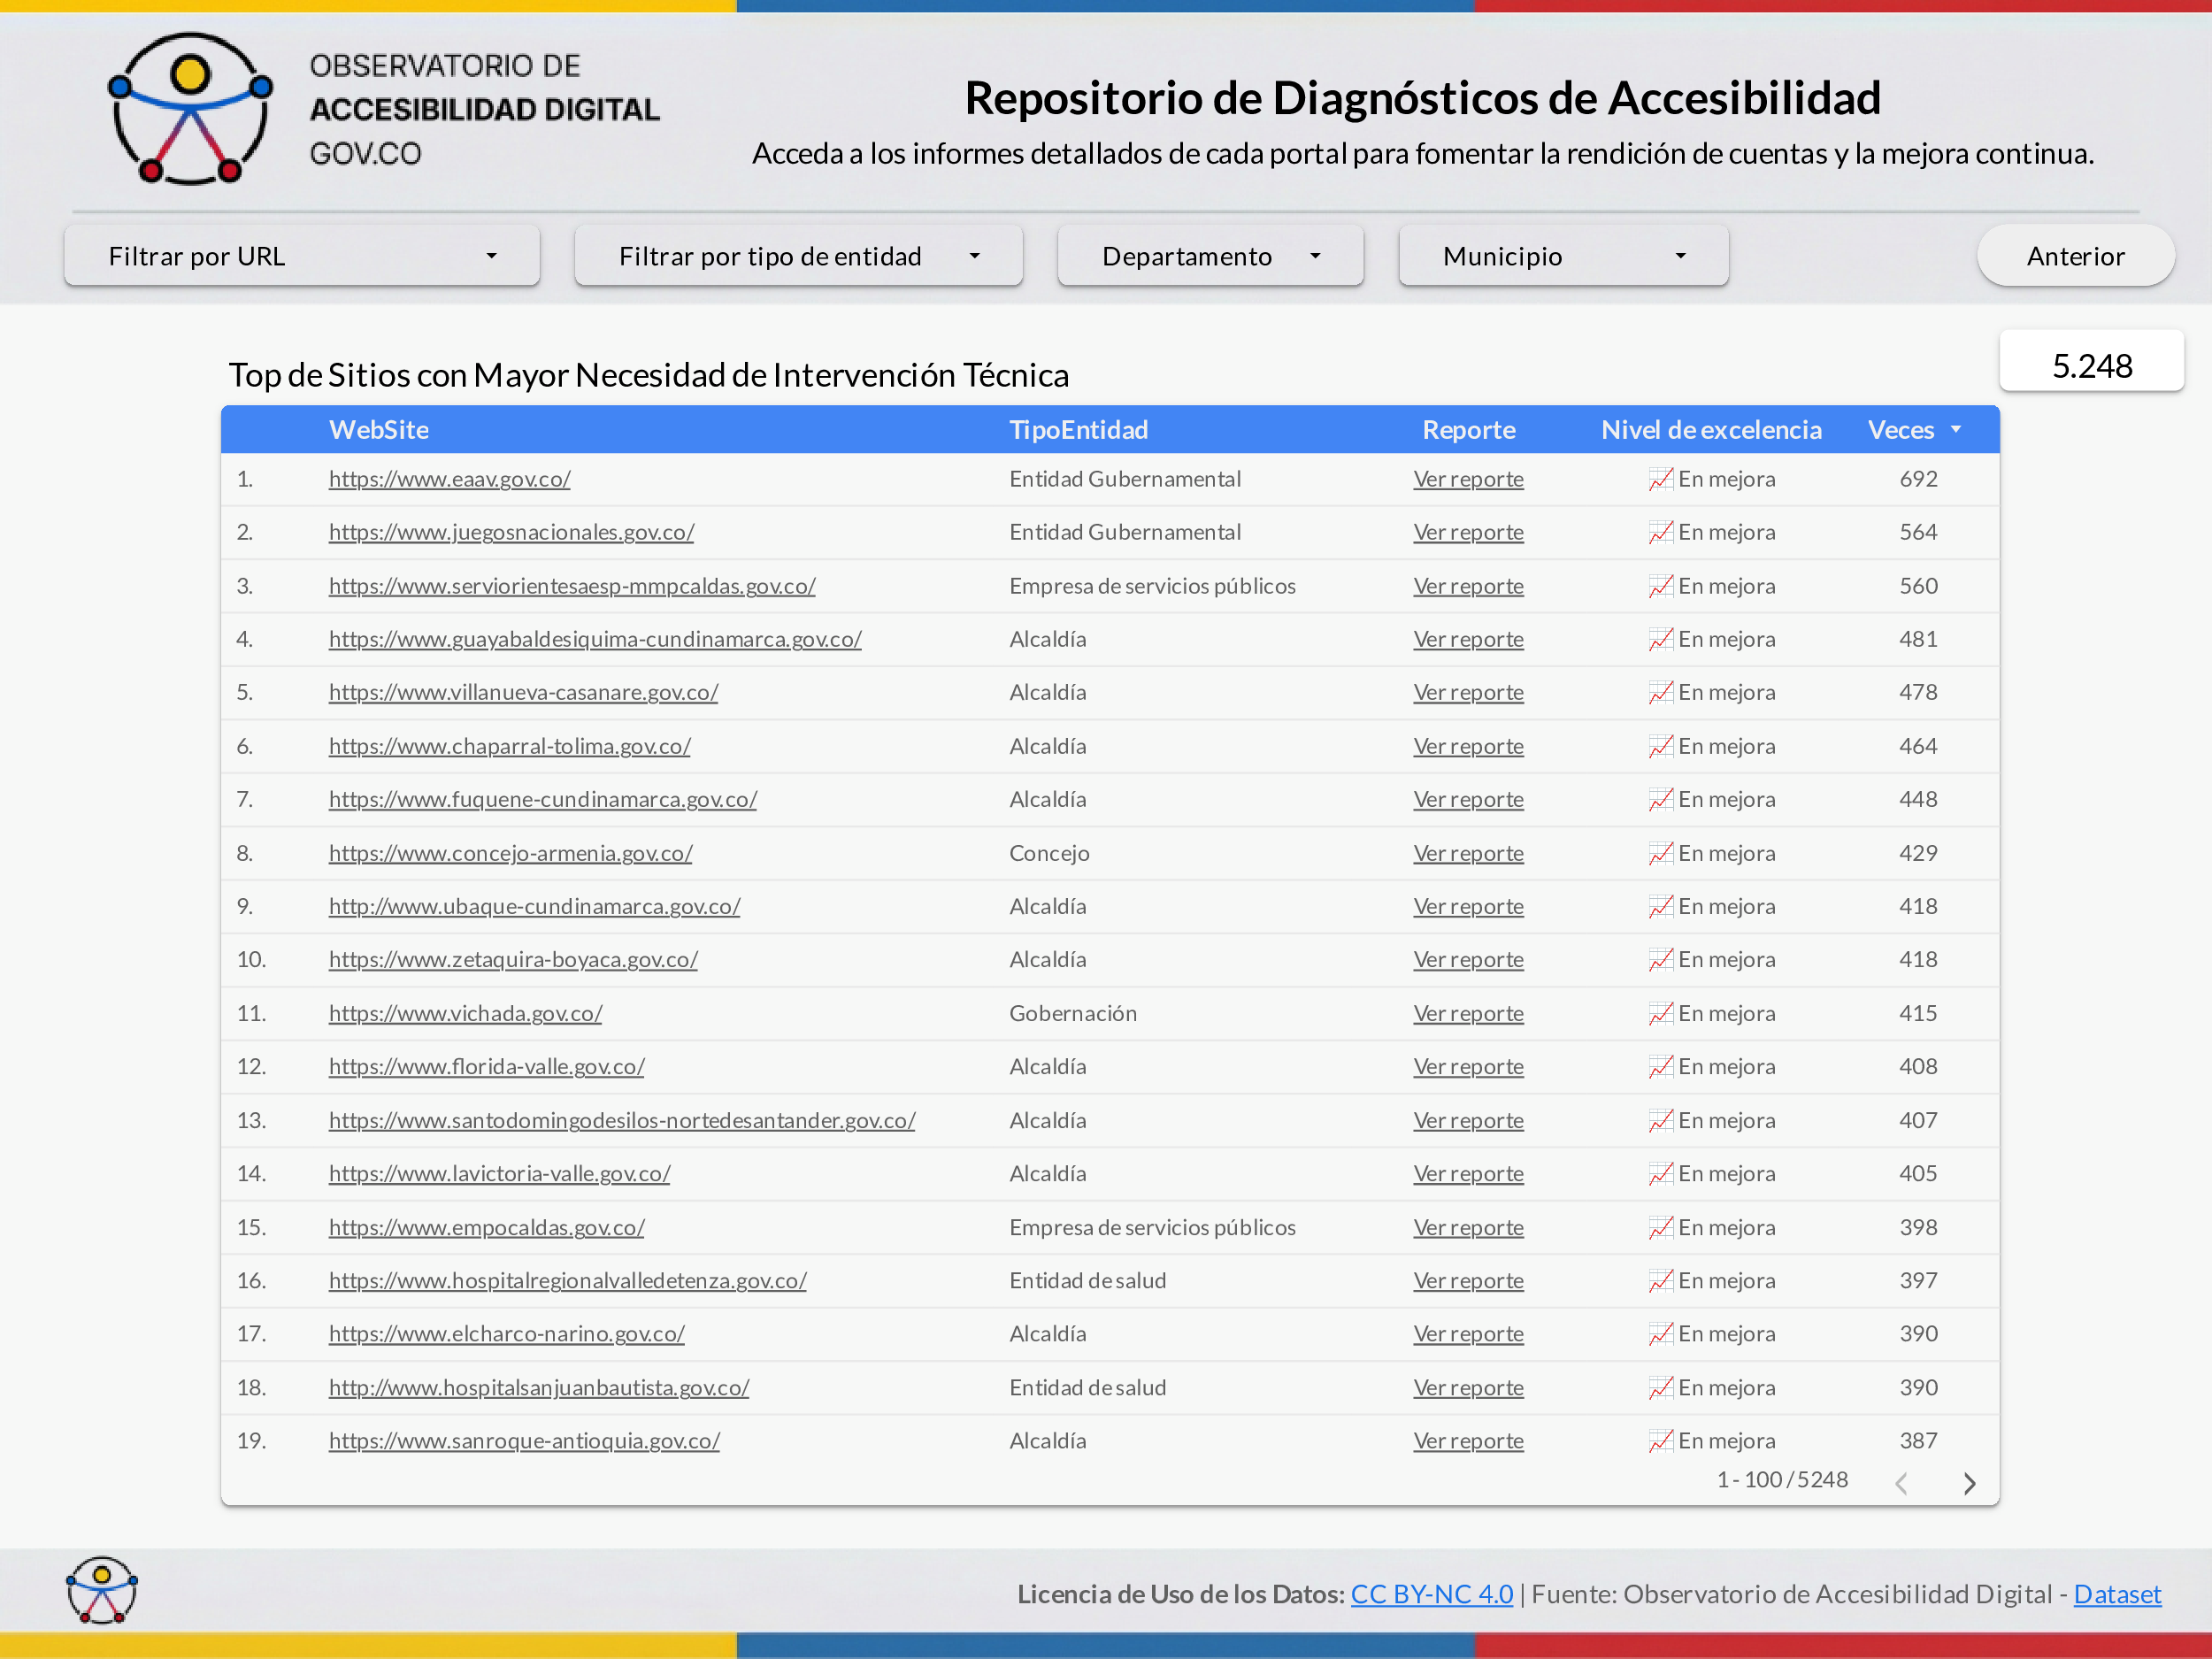Open the Dataset link in the footer
2212x1659 pixels.
[2117, 1594]
